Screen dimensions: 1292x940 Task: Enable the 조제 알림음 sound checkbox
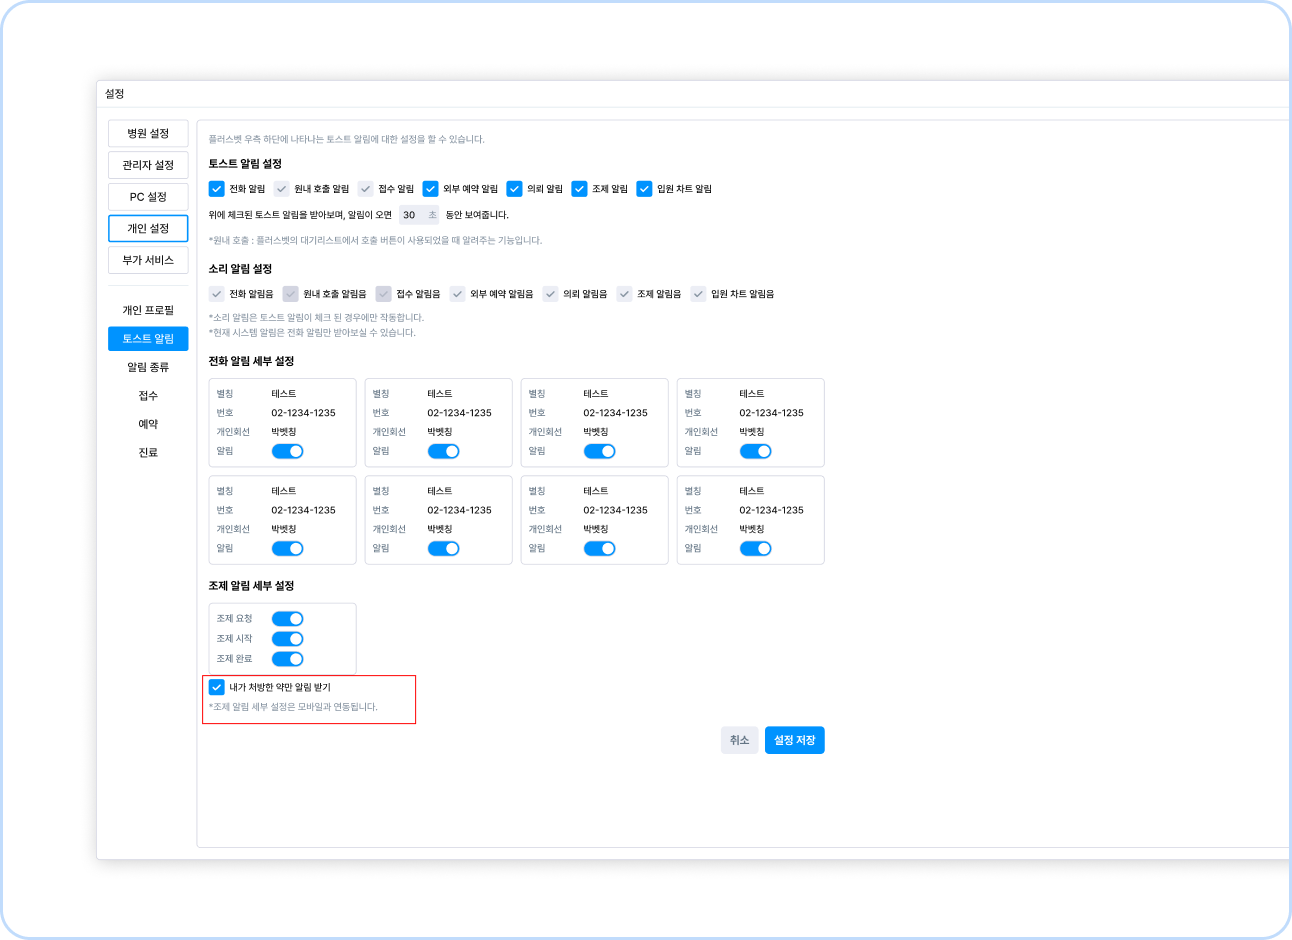[624, 294]
